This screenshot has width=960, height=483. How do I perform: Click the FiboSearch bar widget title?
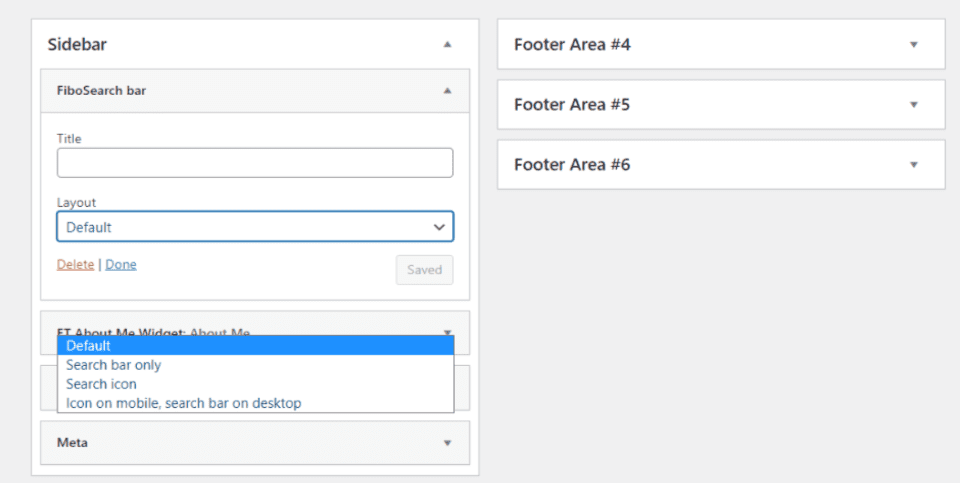coord(102,91)
